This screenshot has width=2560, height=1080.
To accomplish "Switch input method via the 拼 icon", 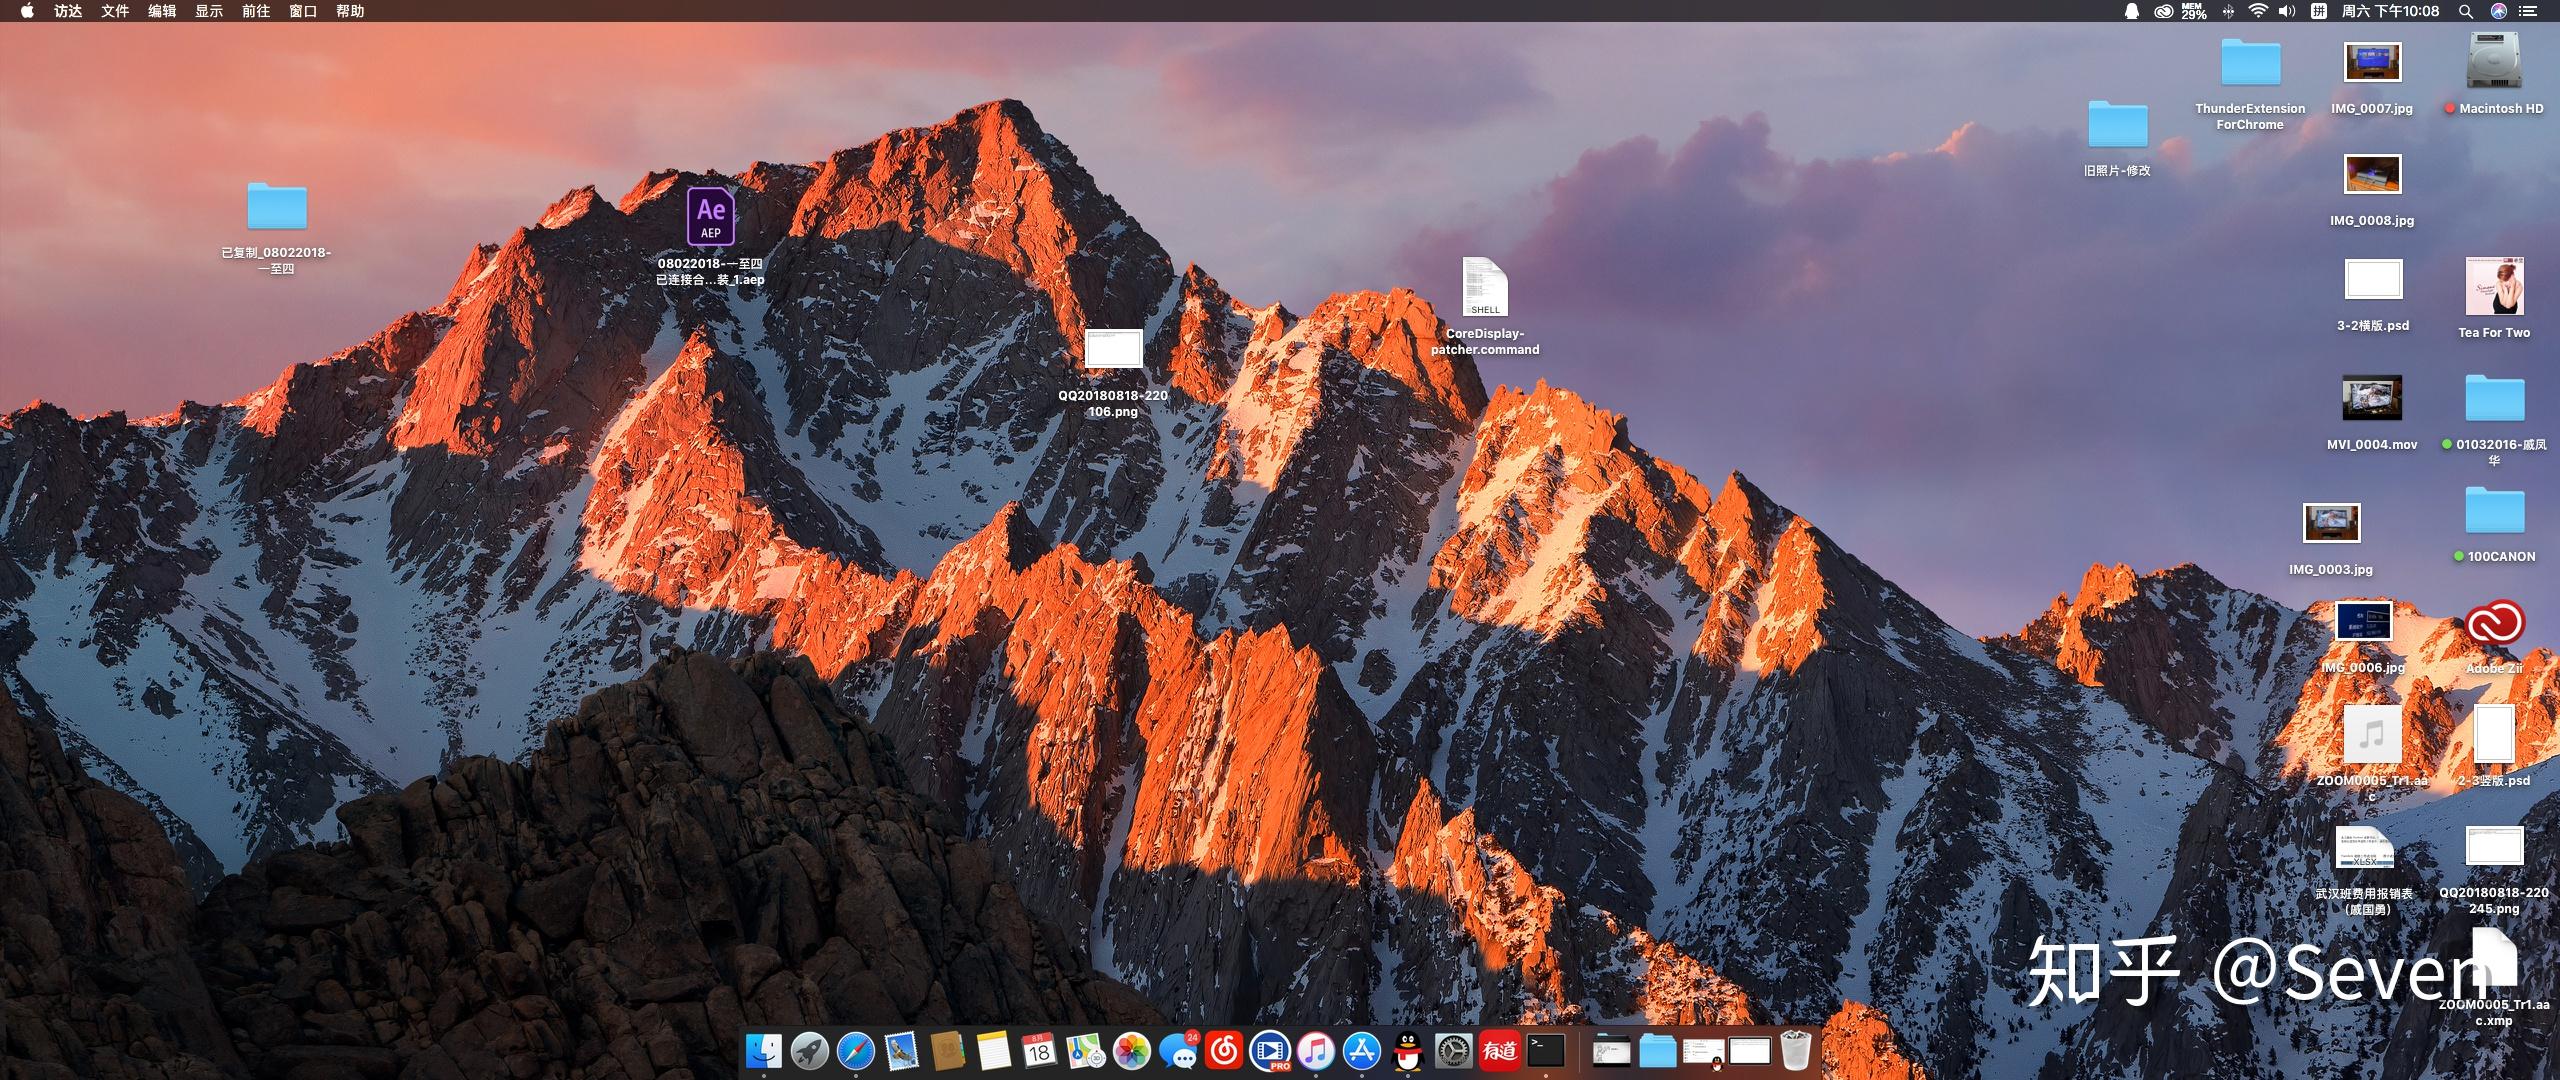I will coord(2321,11).
